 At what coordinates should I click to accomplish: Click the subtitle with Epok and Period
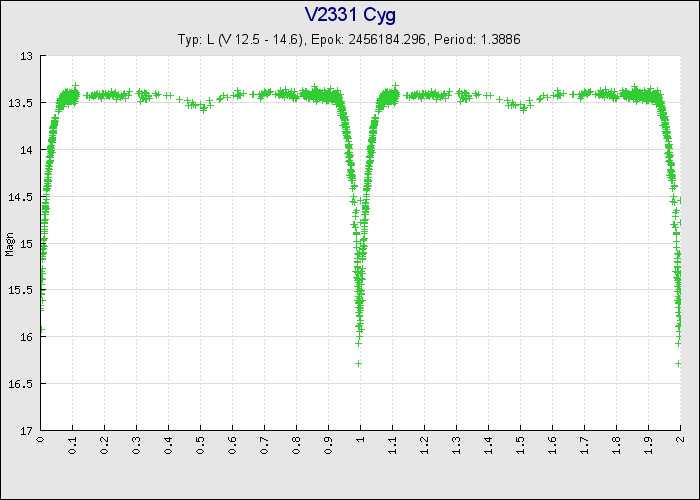click(x=349, y=39)
